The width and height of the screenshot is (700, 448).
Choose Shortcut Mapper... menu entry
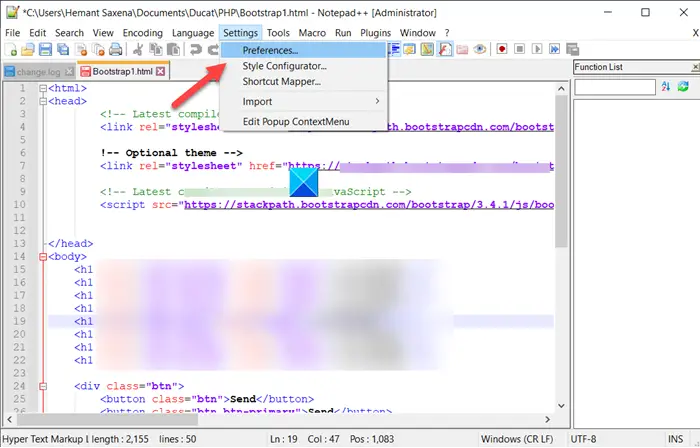(x=304, y=82)
